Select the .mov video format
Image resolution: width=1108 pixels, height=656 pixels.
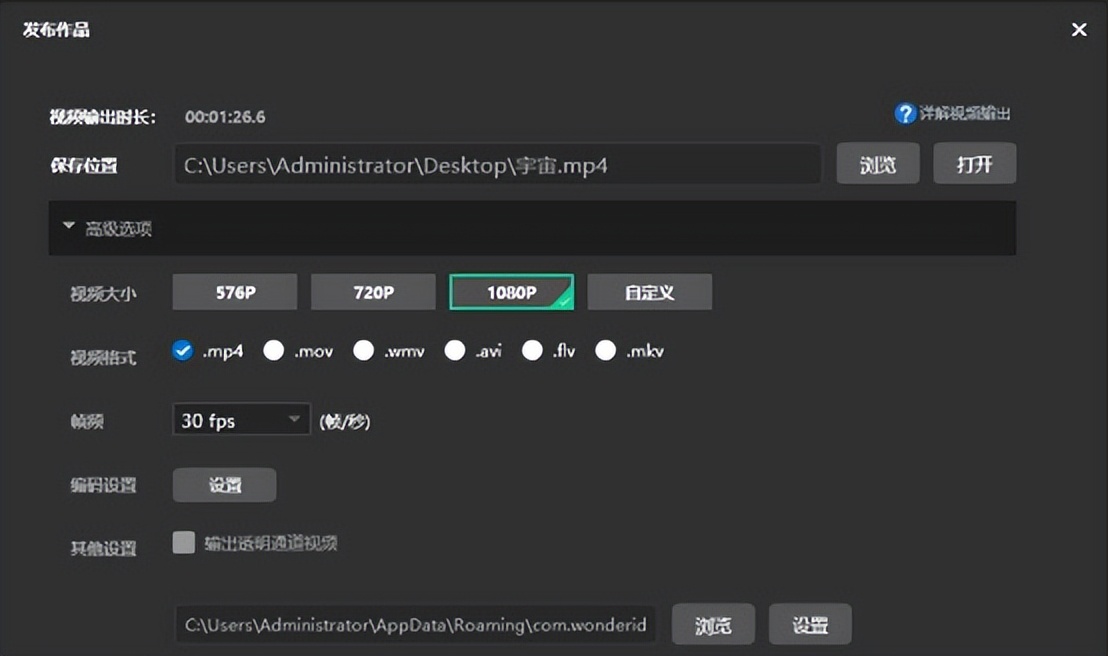point(272,350)
